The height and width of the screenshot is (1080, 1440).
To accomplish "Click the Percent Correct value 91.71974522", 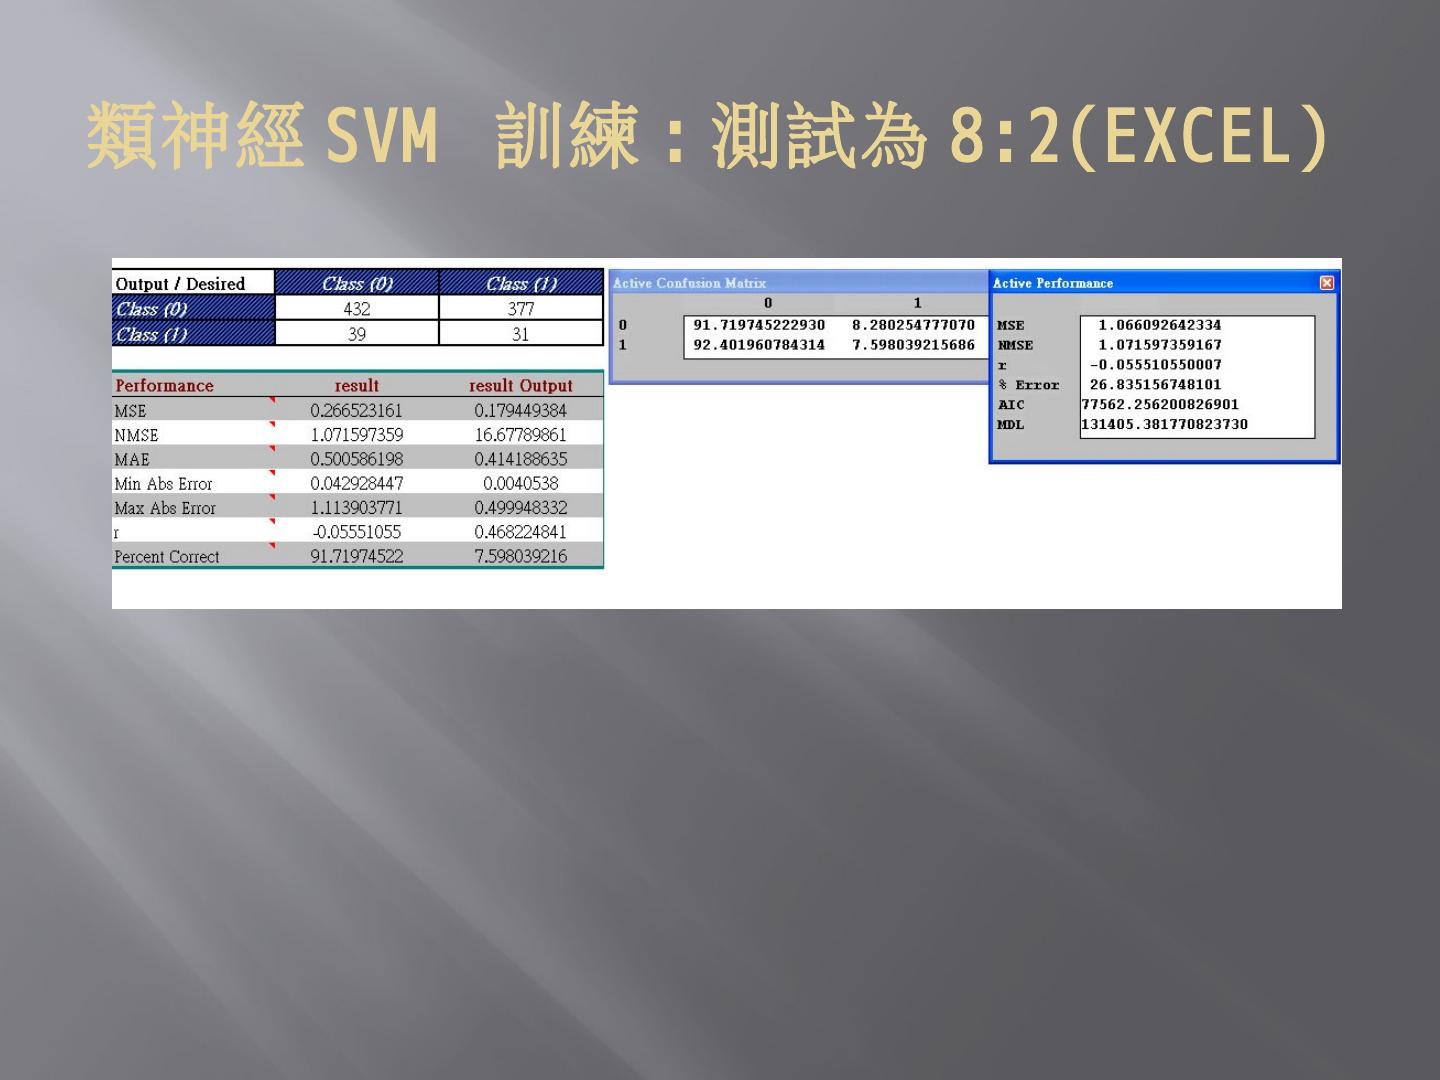I will (357, 556).
